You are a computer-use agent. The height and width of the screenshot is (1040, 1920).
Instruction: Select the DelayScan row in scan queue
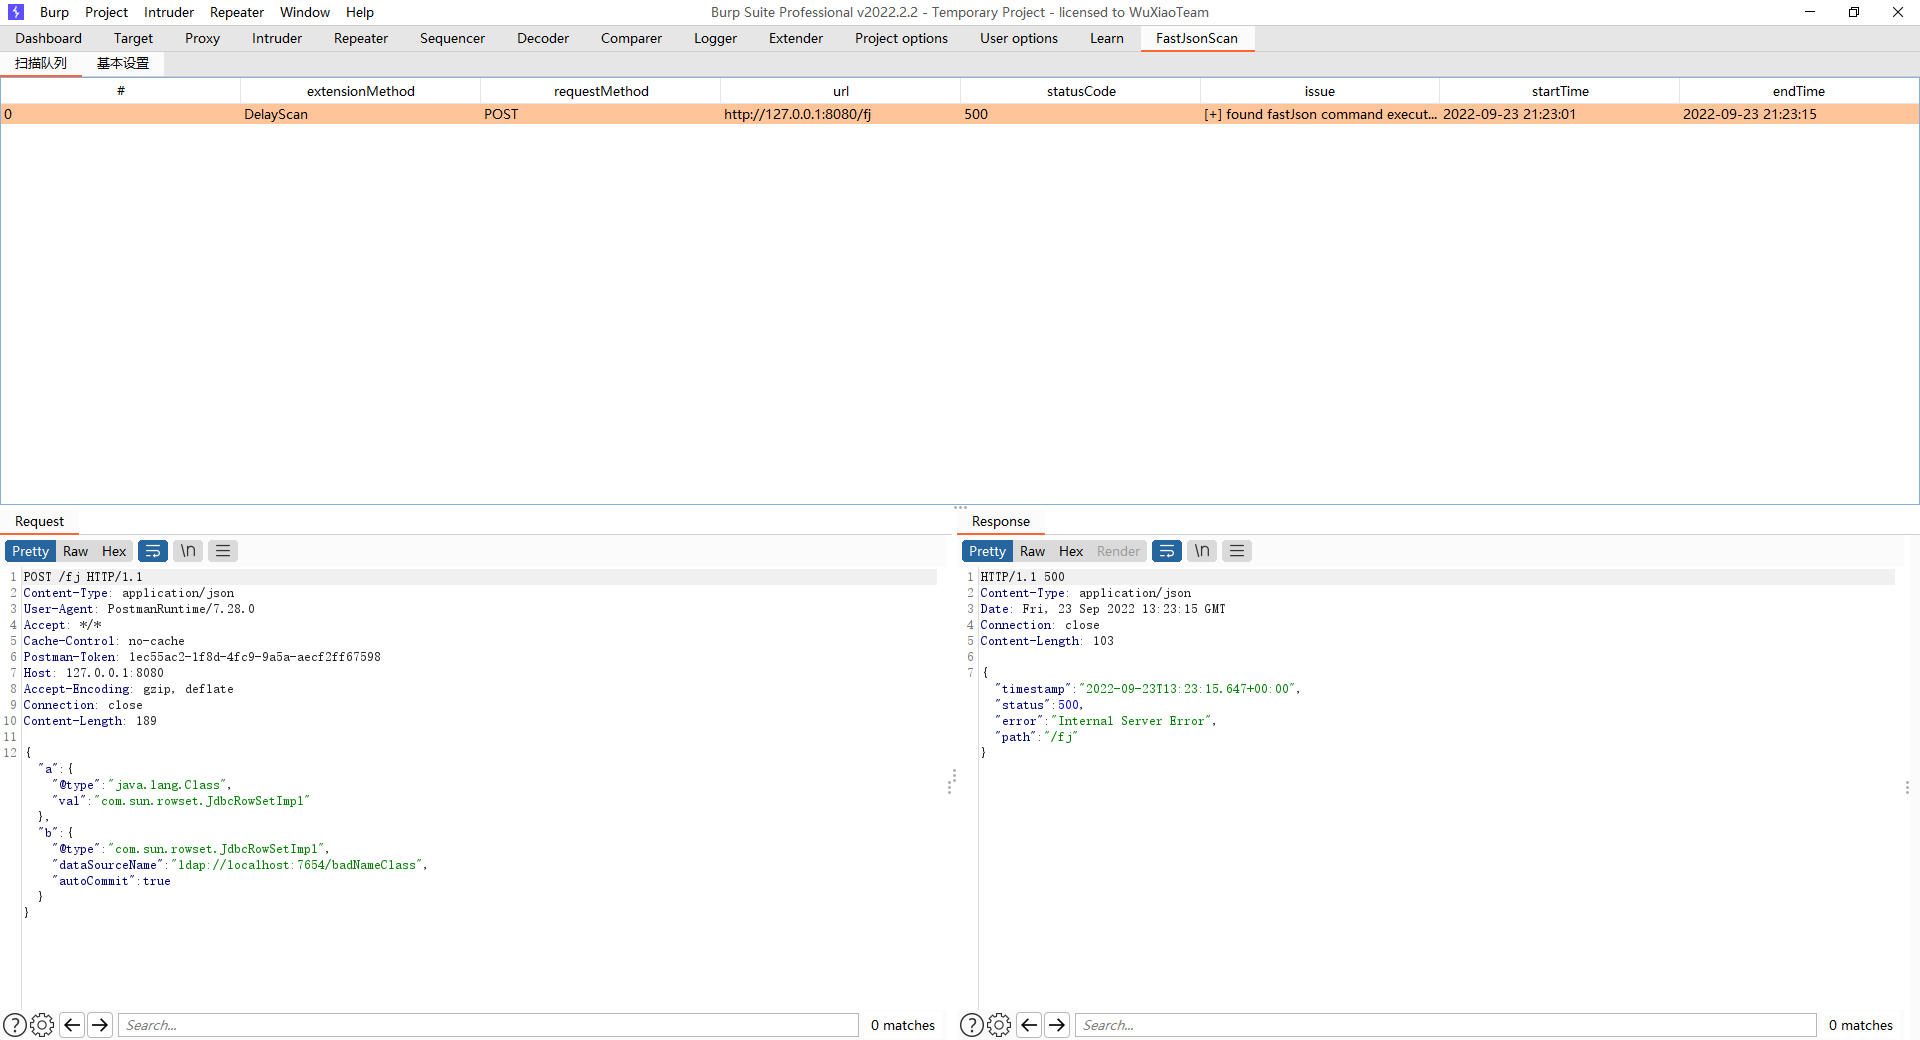pyautogui.click(x=960, y=114)
